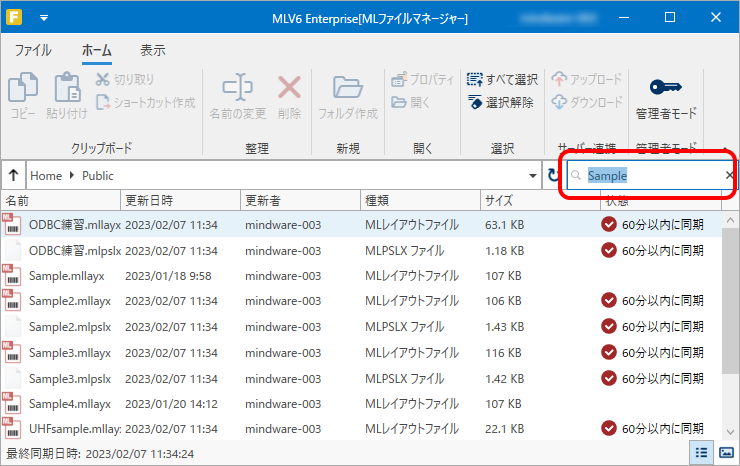Click the last sync time 最終同期日時 status text
The width and height of the screenshot is (740, 466).
click(x=100, y=454)
